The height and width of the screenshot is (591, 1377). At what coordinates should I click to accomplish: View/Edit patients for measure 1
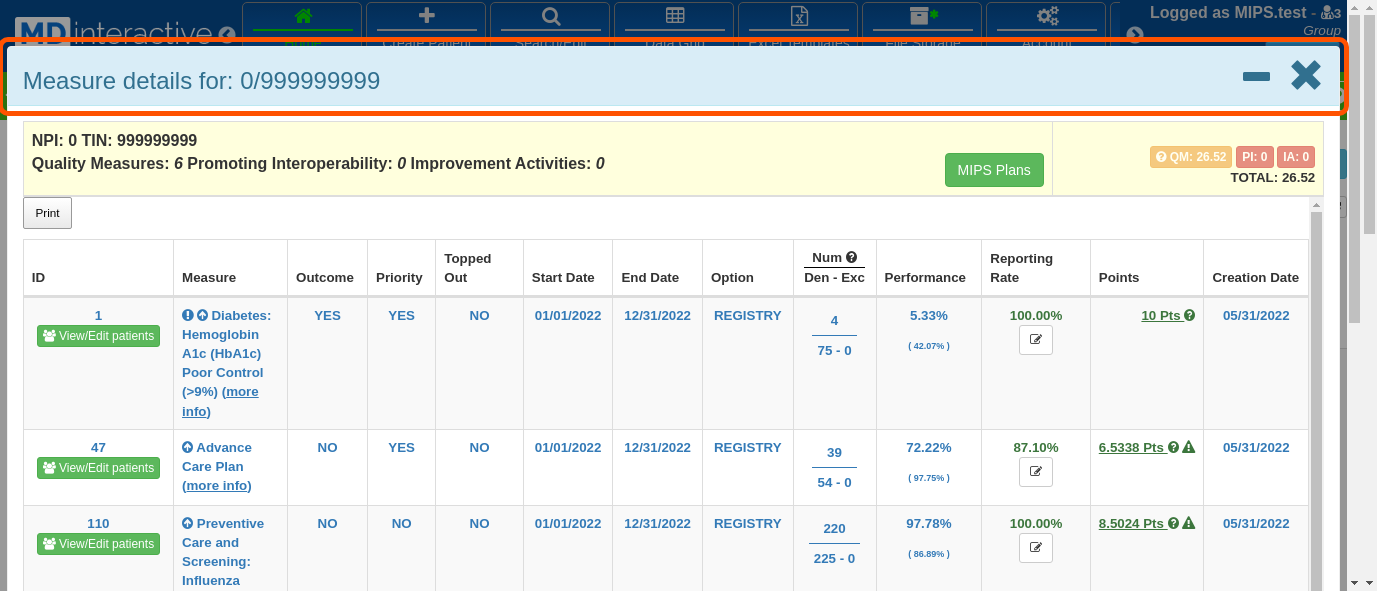[98, 336]
